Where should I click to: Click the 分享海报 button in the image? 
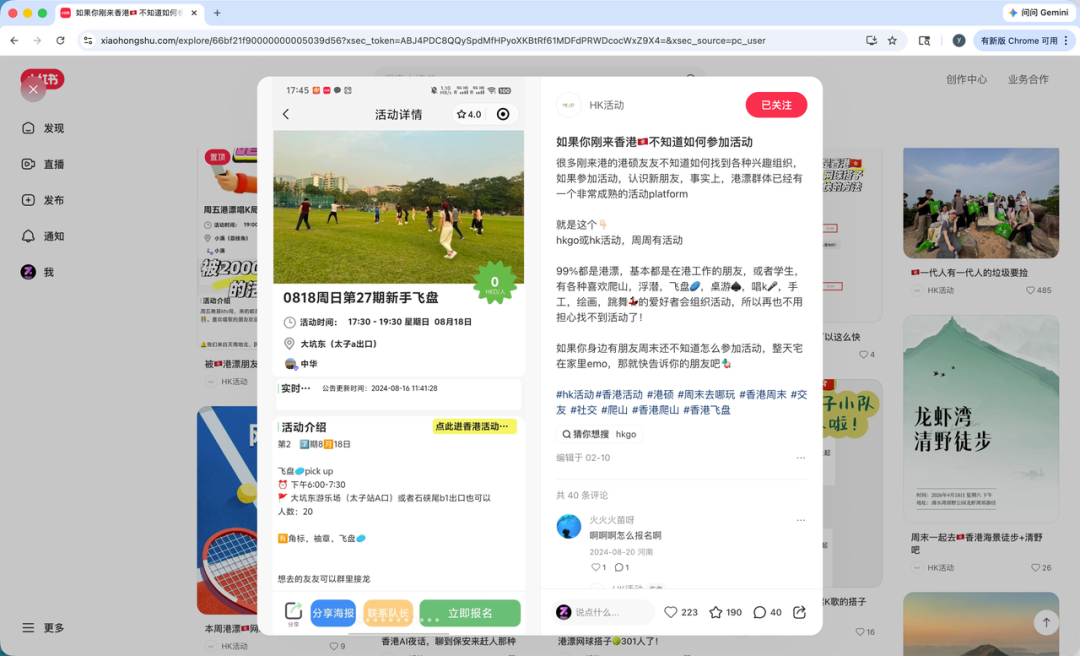pyautogui.click(x=333, y=613)
